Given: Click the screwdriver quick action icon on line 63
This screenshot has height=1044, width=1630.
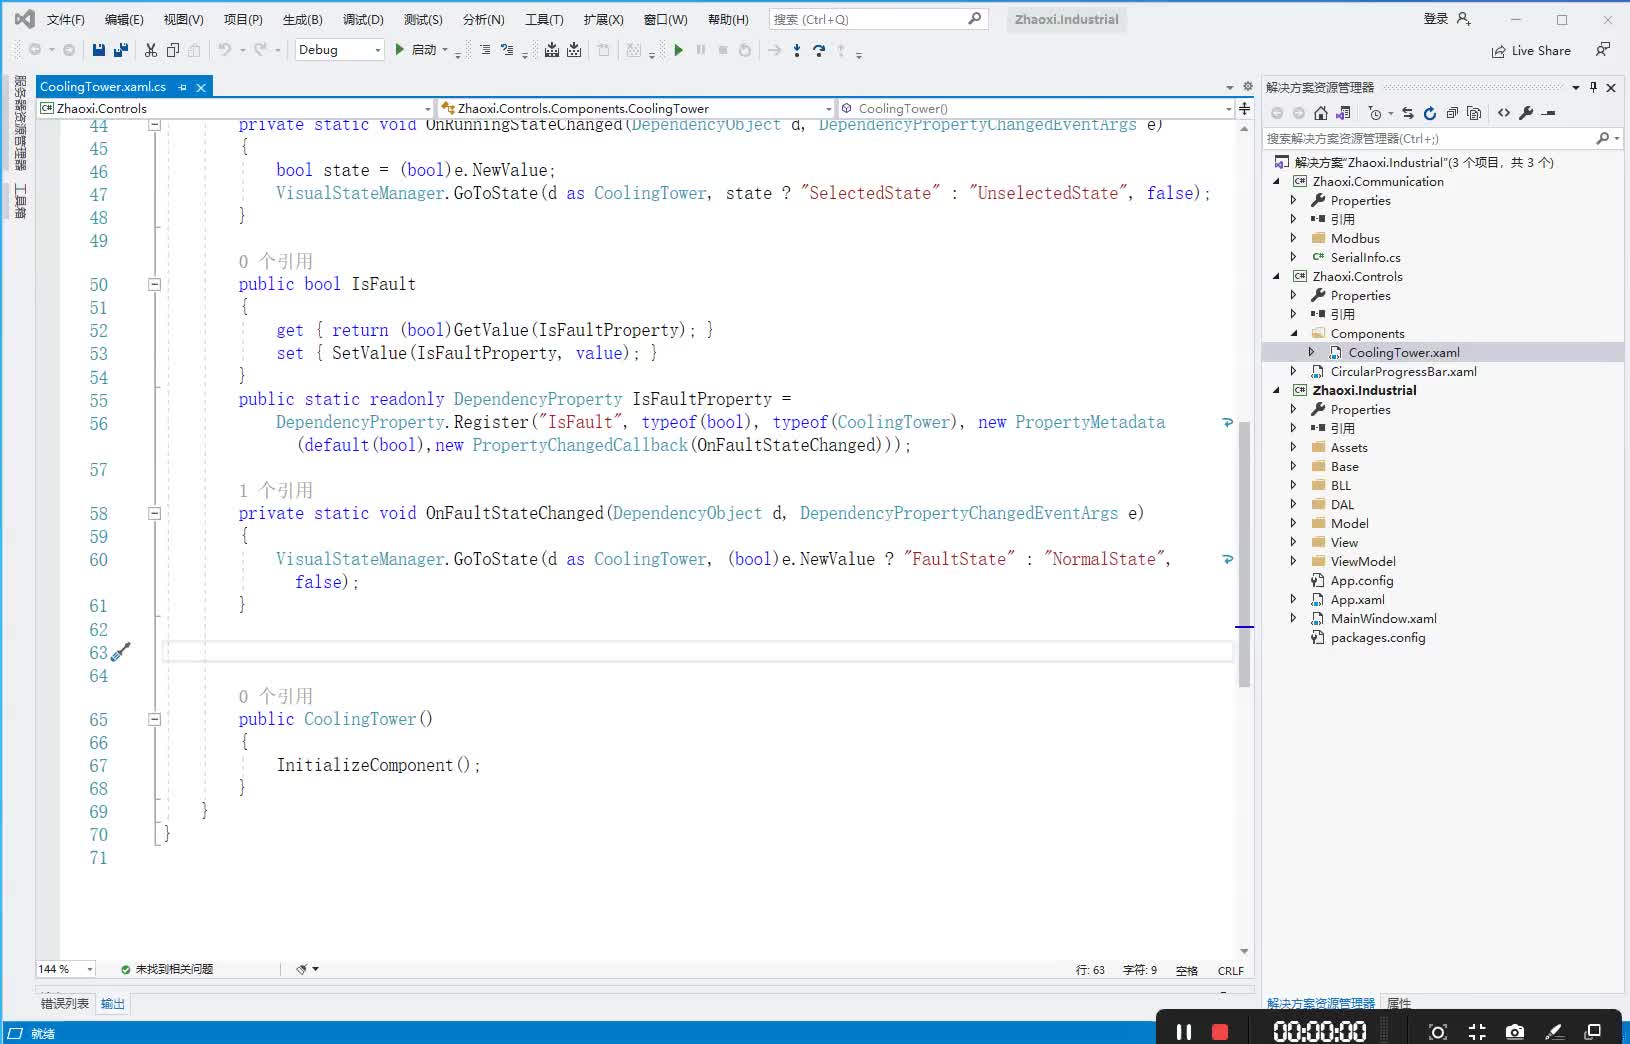Looking at the screenshot, I should click(120, 652).
